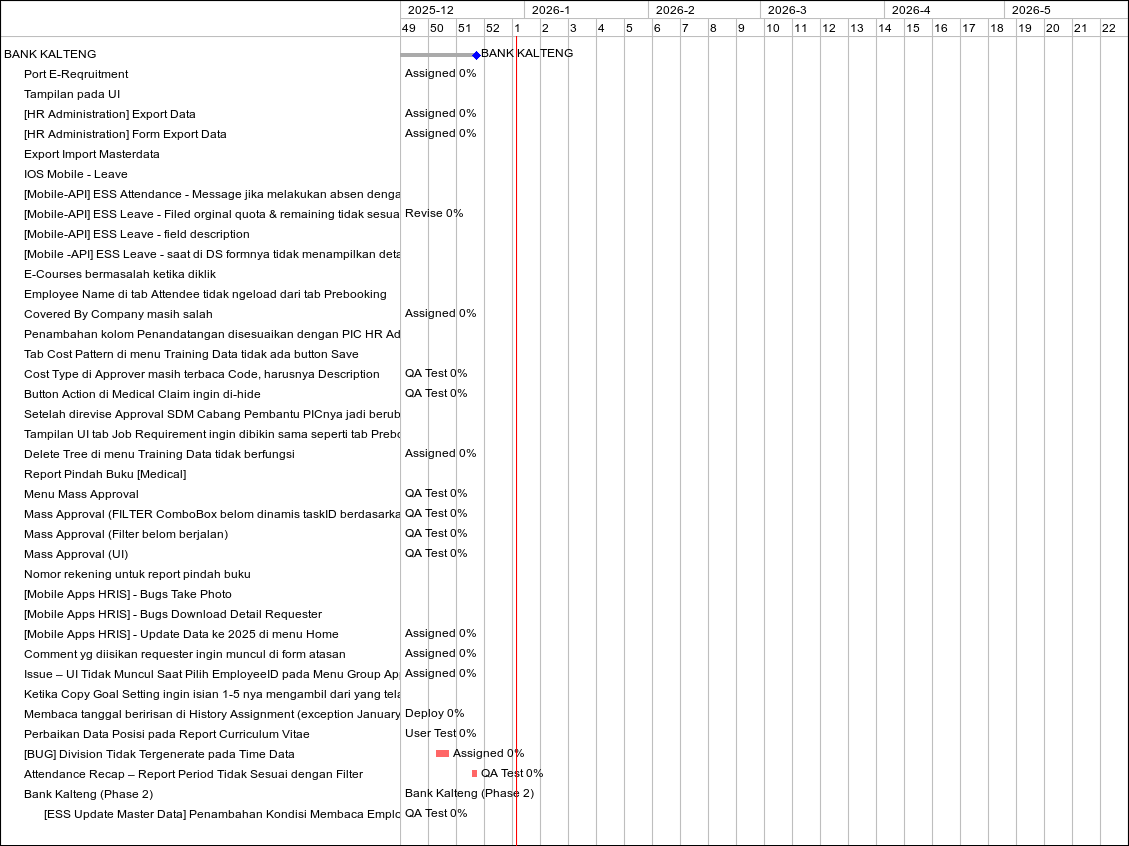Image resolution: width=1129 pixels, height=846 pixels.
Task: Click the 2026-5 month header
Action: [x=1031, y=10]
